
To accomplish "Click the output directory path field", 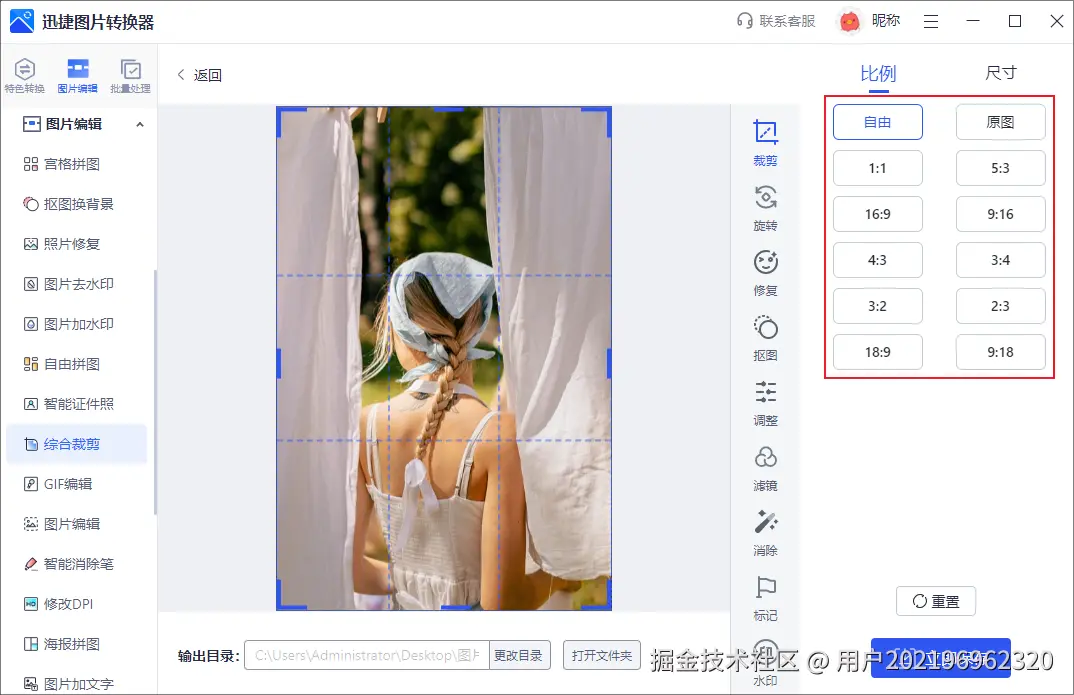I will (367, 655).
